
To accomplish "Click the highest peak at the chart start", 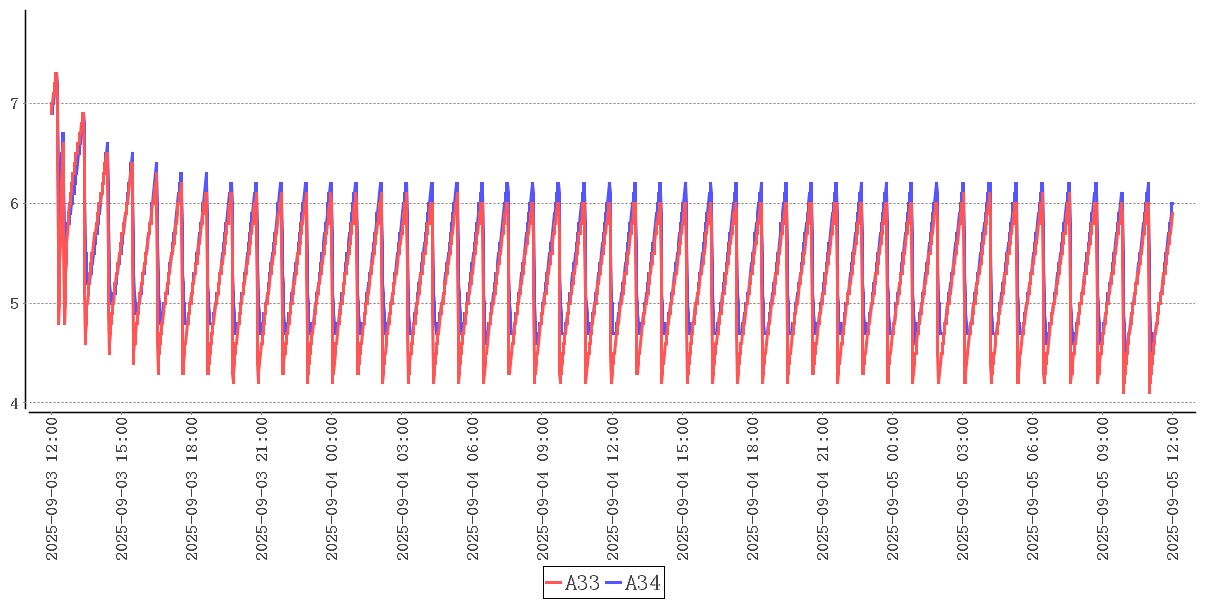I will tap(56, 74).
